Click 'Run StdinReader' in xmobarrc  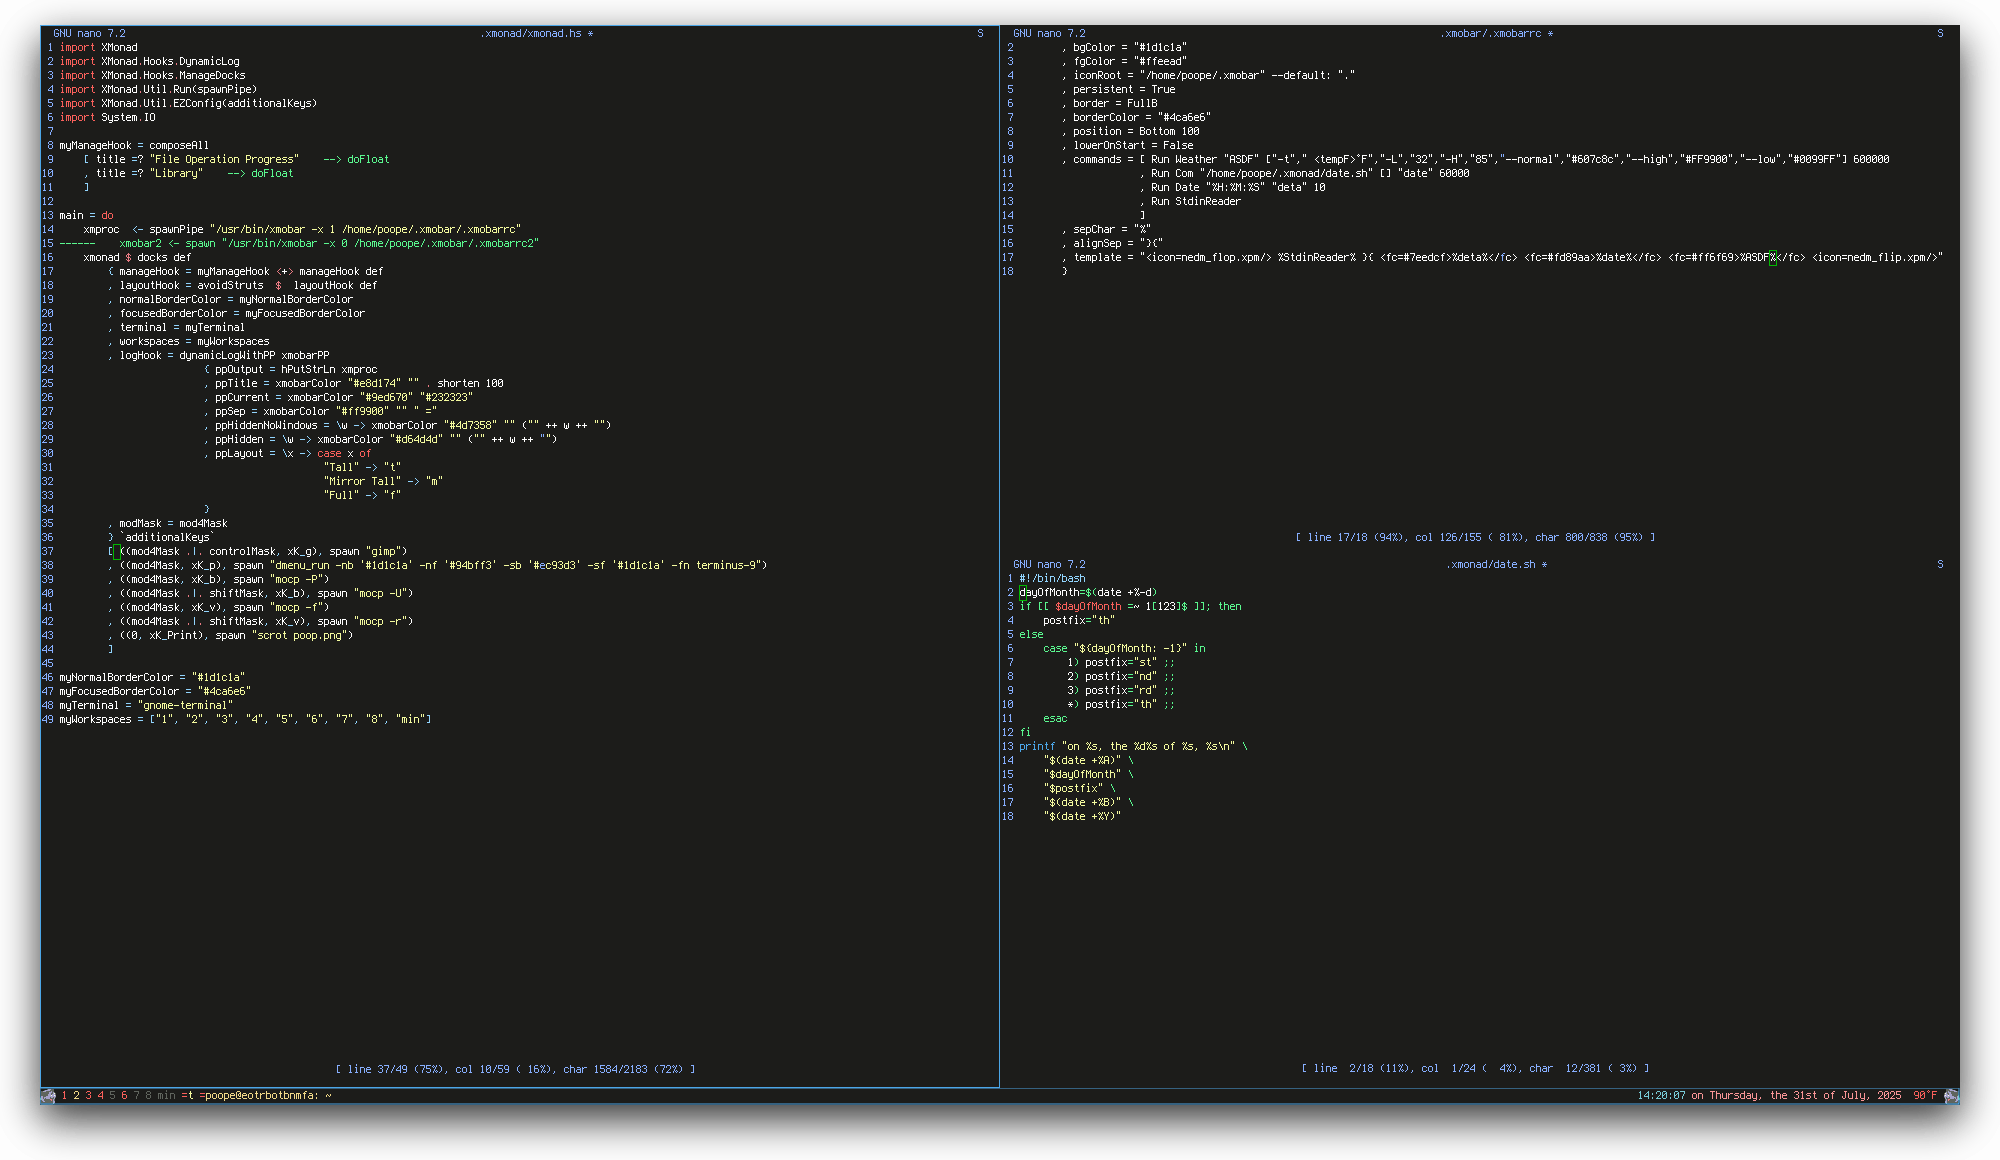(1196, 202)
